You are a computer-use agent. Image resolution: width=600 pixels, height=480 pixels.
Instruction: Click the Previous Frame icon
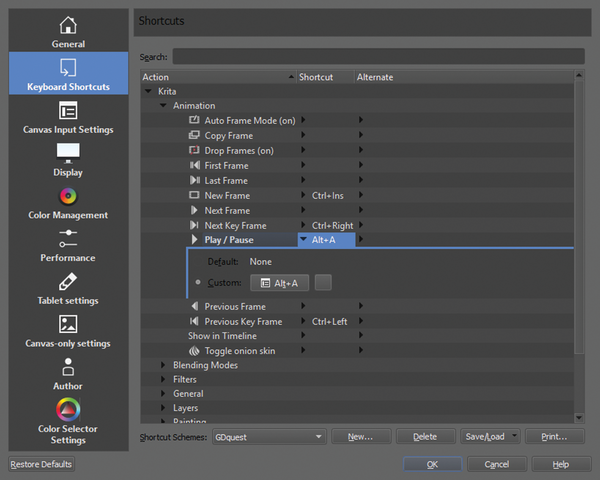coord(194,306)
